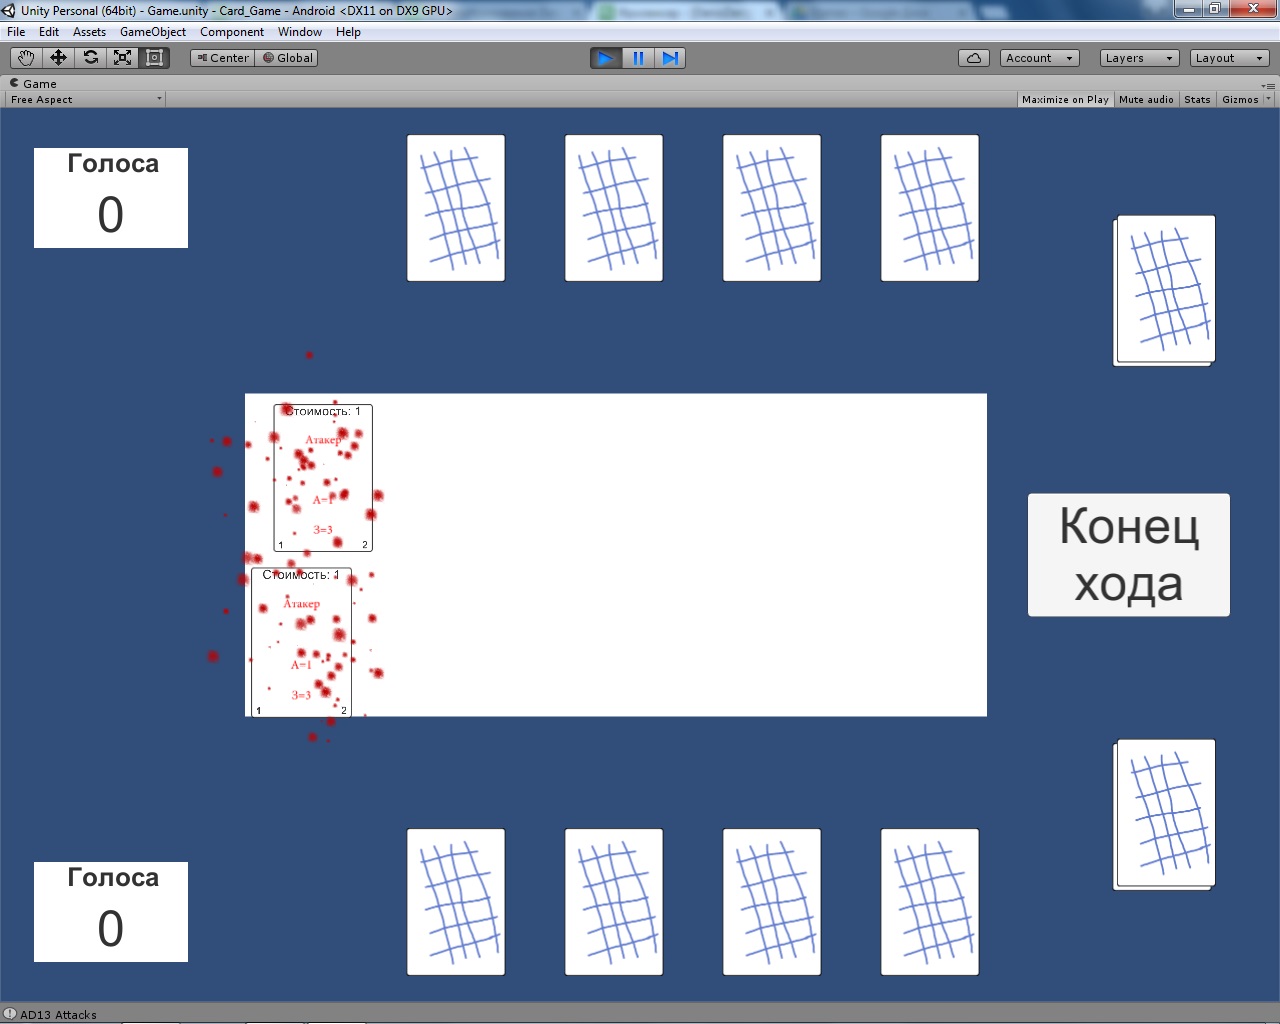Toggle Global rotation handle mode
The width and height of the screenshot is (1280, 1024).
(x=287, y=58)
